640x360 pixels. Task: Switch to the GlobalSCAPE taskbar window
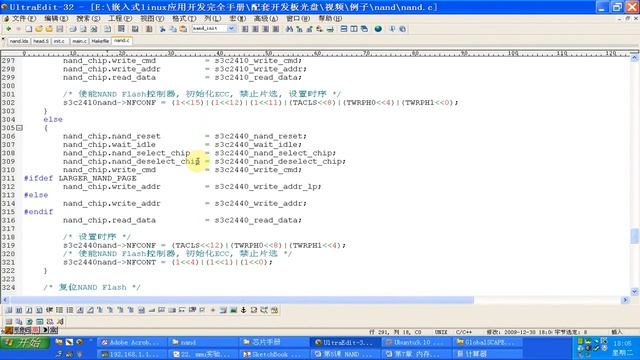488,342
